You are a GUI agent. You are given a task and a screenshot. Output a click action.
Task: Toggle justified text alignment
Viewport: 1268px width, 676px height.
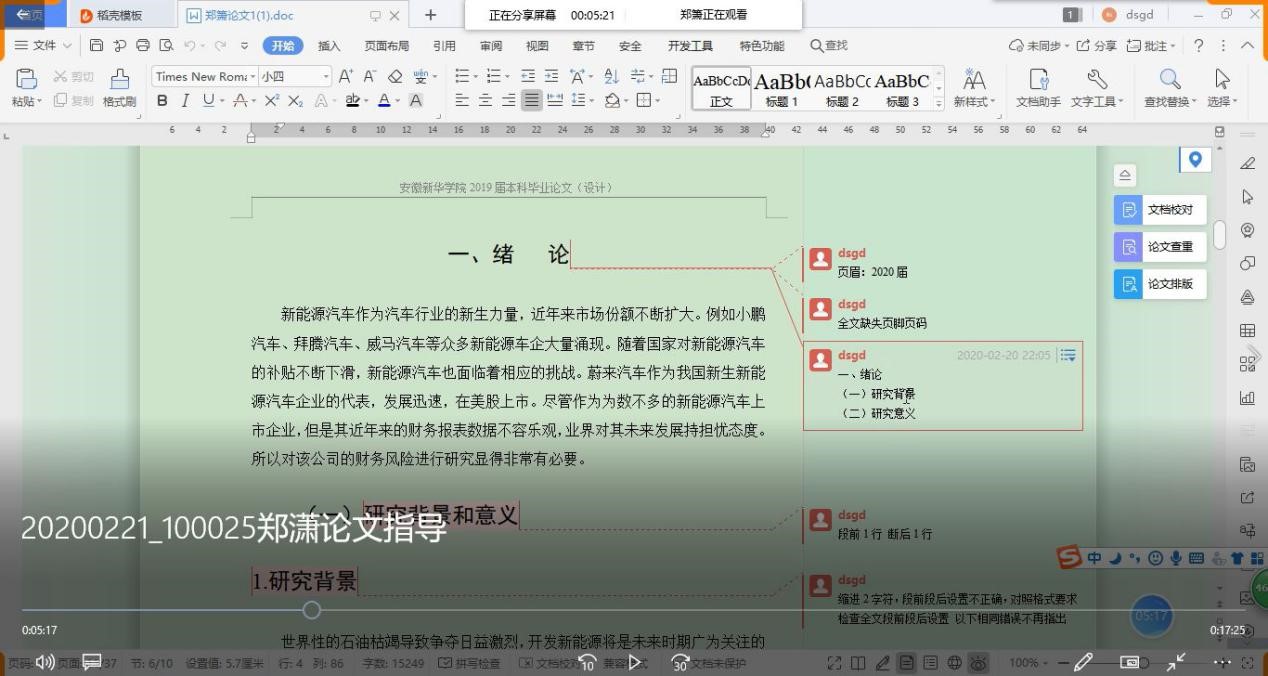pos(531,100)
